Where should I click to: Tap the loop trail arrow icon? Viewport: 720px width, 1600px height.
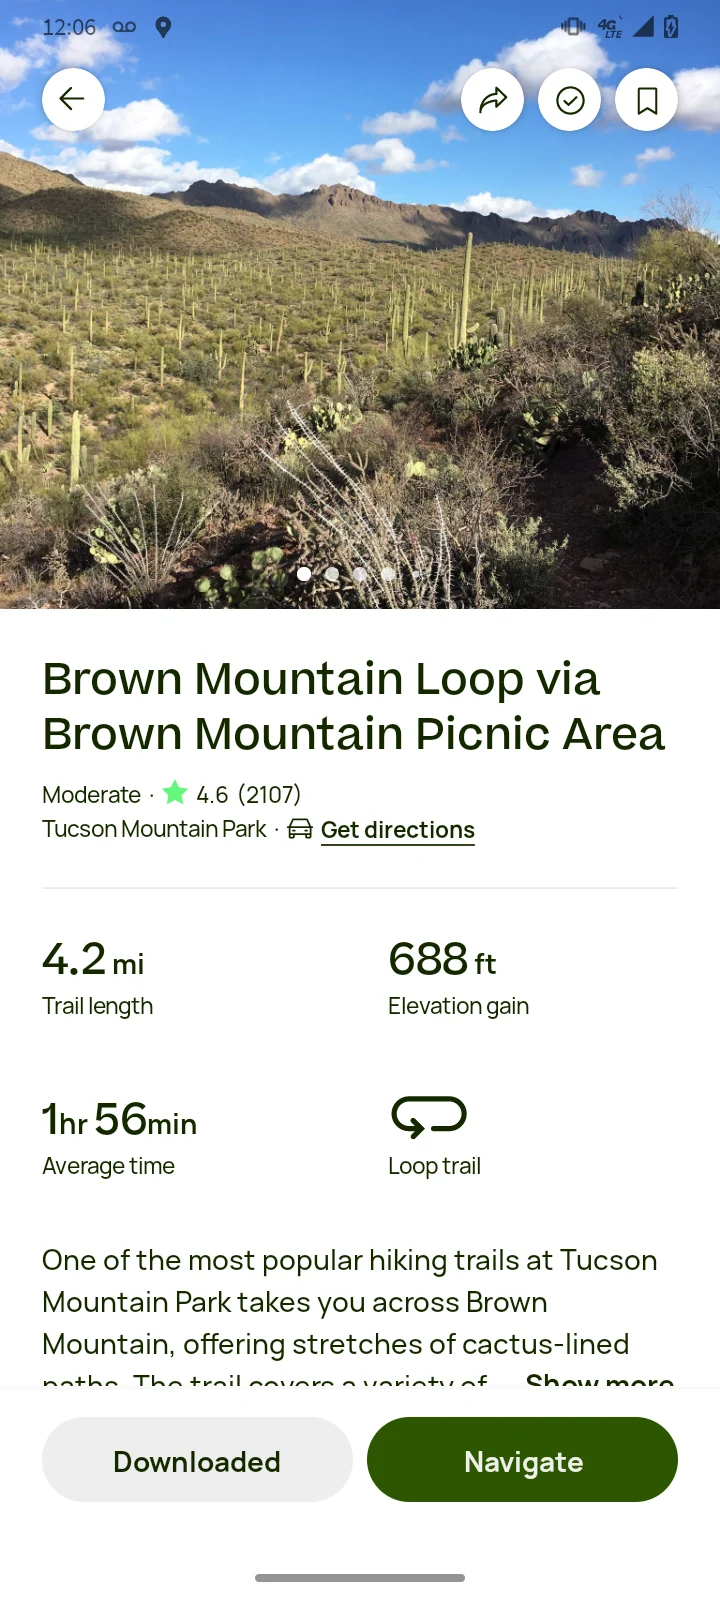tap(430, 1115)
